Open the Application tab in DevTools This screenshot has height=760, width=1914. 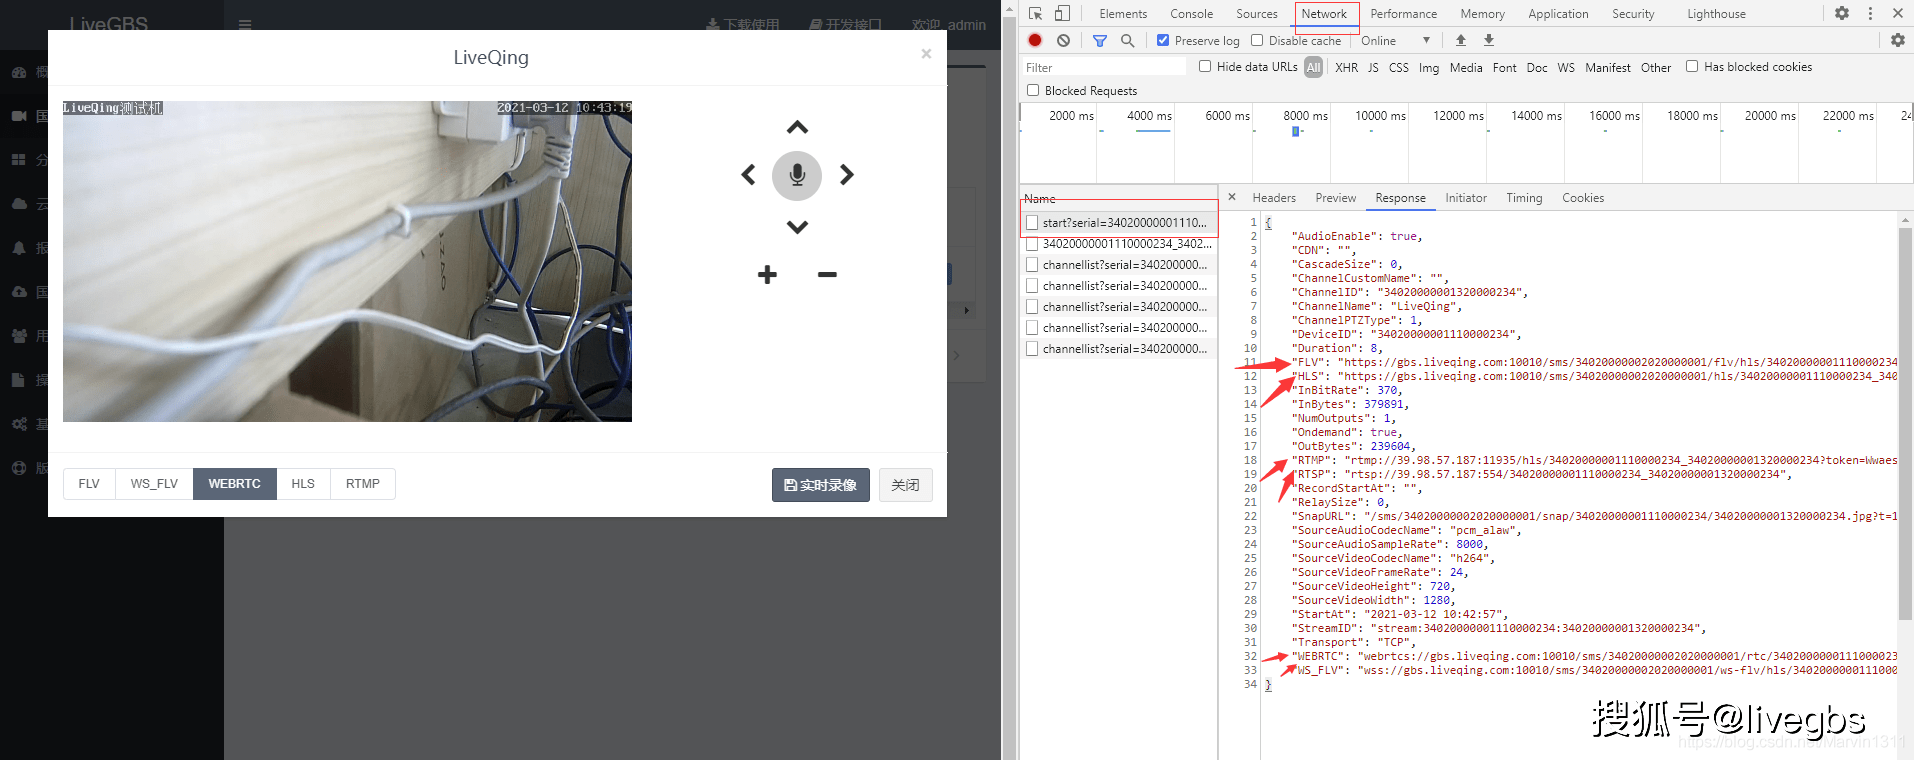click(x=1558, y=14)
